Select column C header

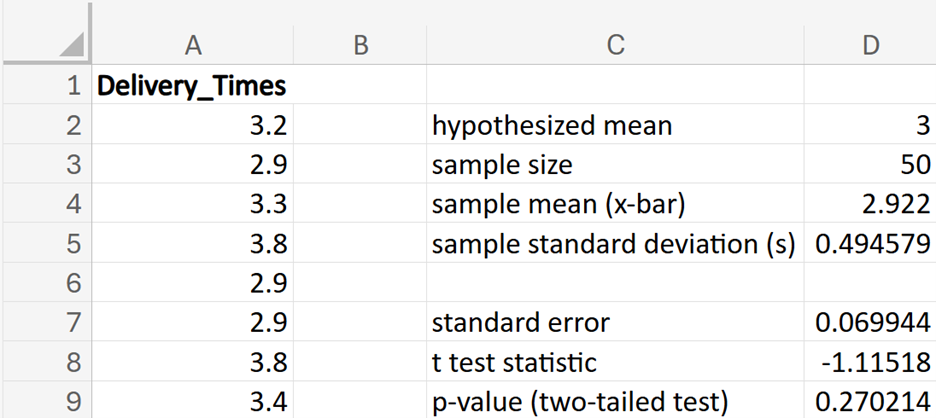(x=615, y=44)
